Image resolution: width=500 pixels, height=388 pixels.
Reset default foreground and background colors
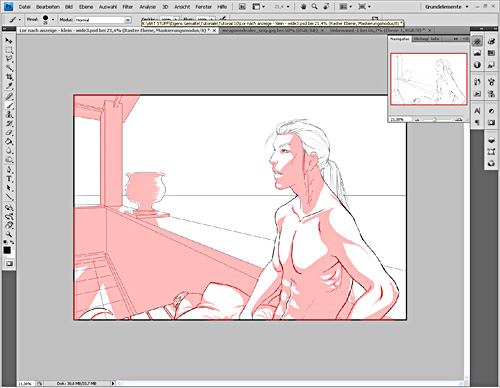[6, 242]
